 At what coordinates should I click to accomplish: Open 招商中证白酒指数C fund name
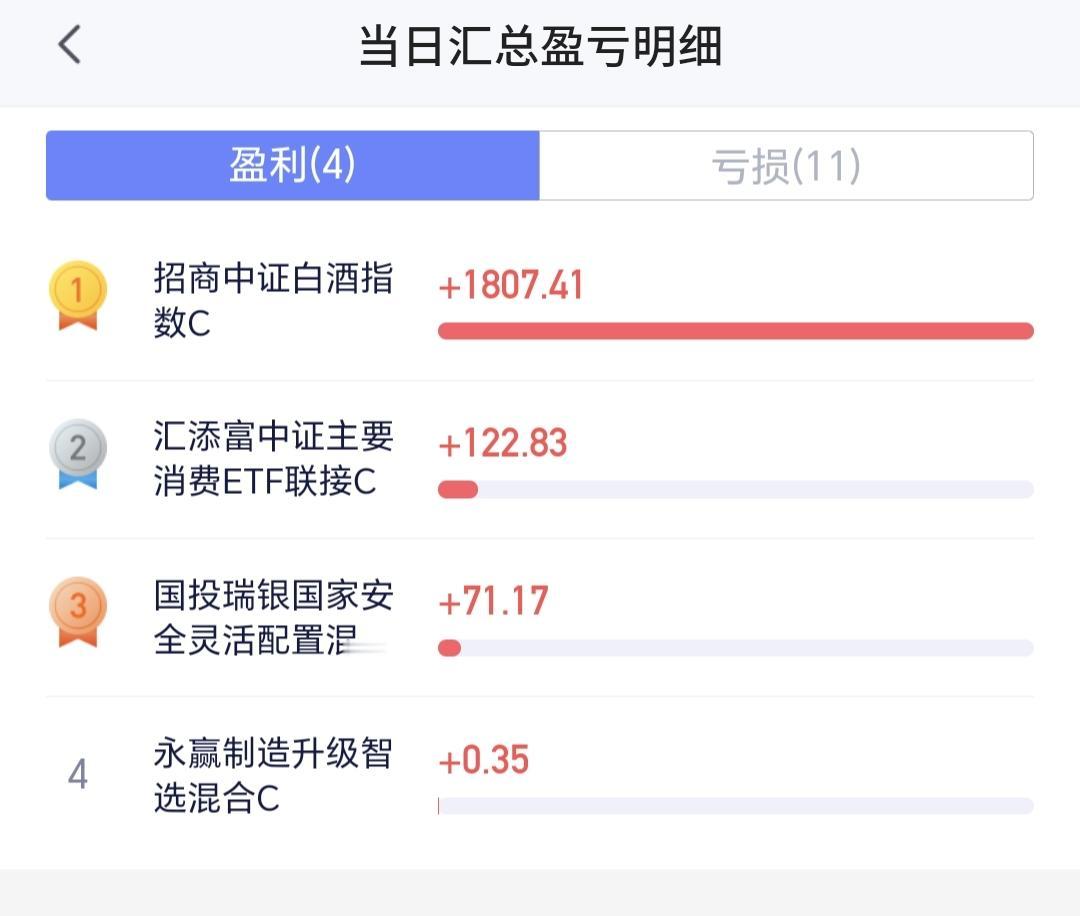272,300
